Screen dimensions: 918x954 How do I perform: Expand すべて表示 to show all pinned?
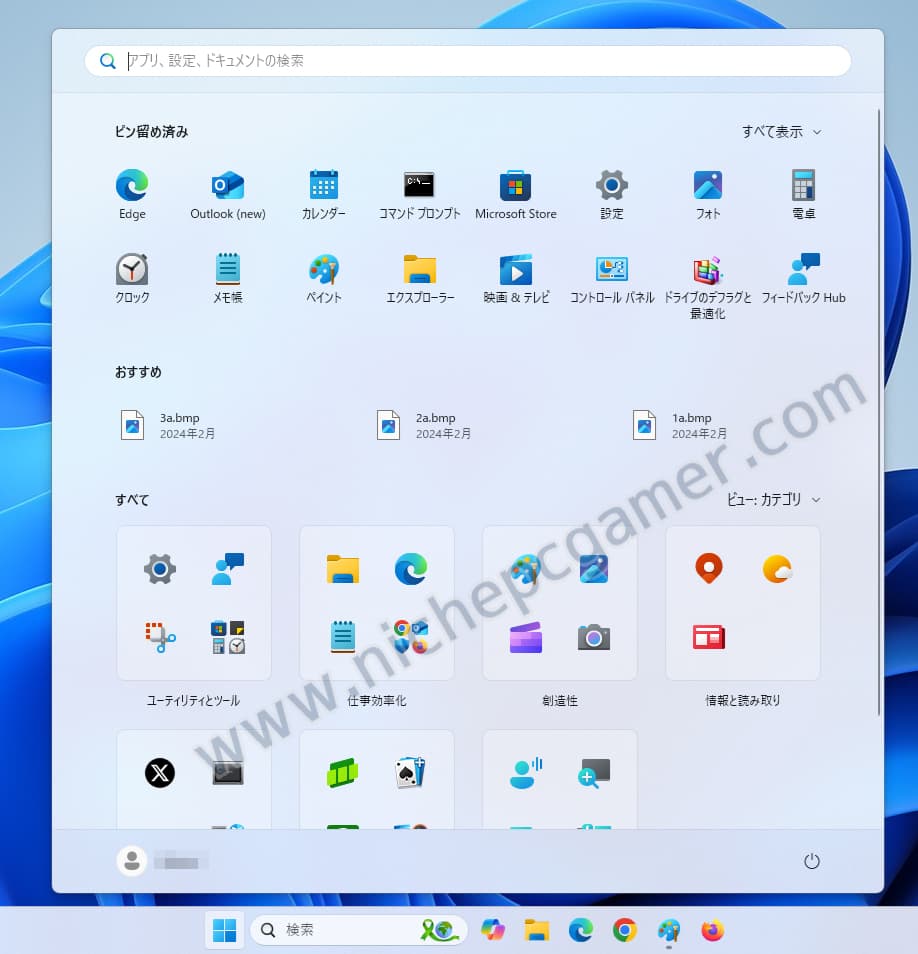[x=781, y=132]
